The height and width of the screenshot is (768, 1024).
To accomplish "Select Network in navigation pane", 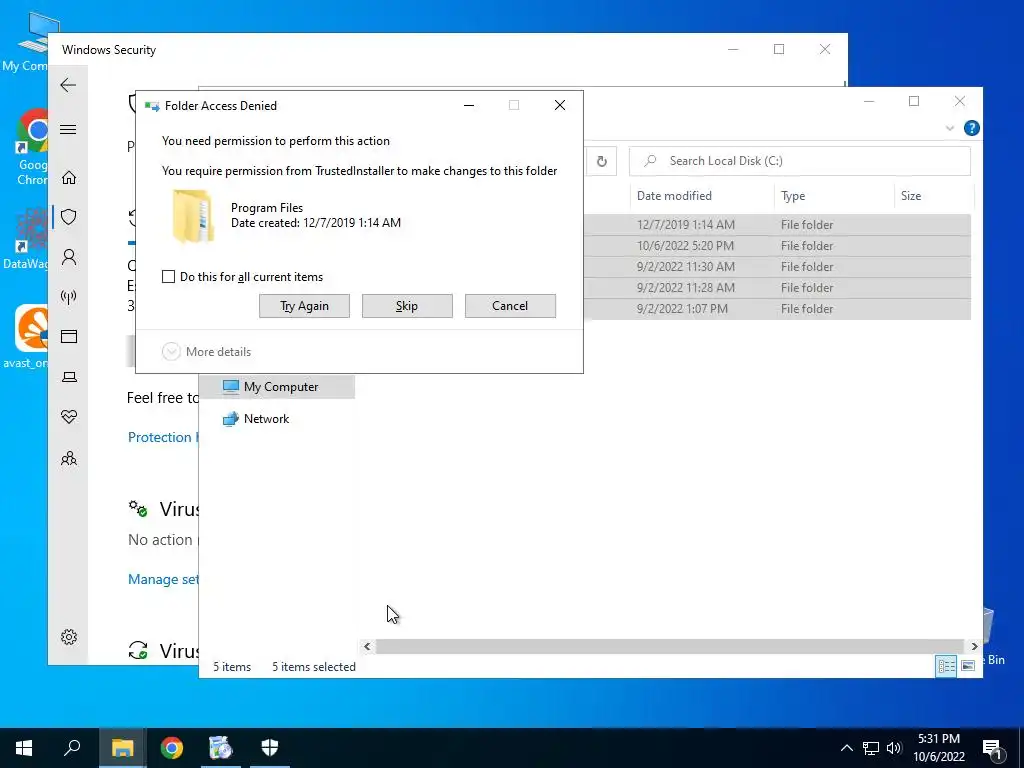I will 266,419.
